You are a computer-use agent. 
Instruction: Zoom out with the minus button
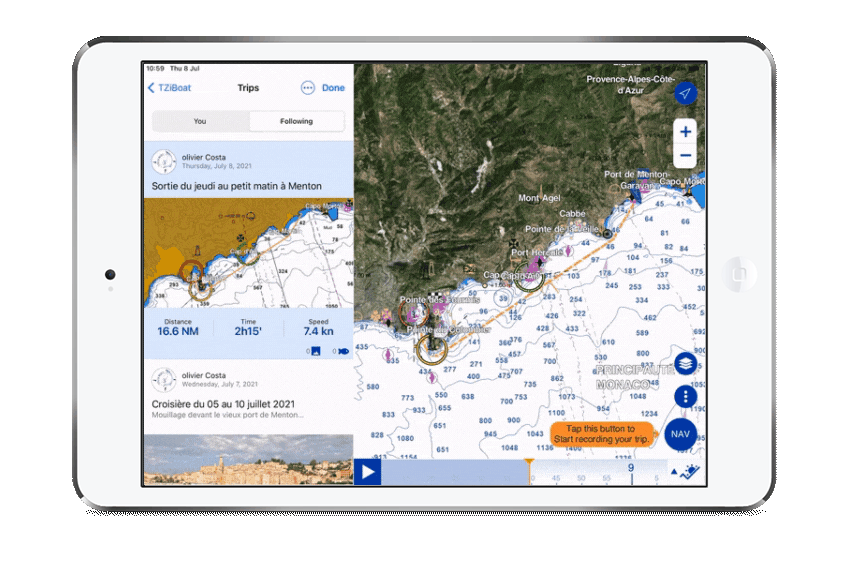click(686, 155)
